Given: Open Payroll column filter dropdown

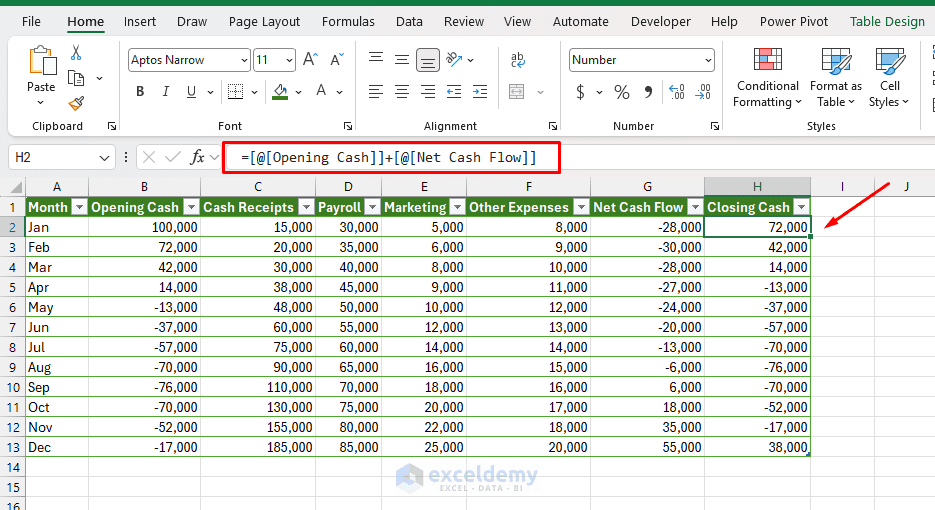Looking at the screenshot, I should pos(373,207).
